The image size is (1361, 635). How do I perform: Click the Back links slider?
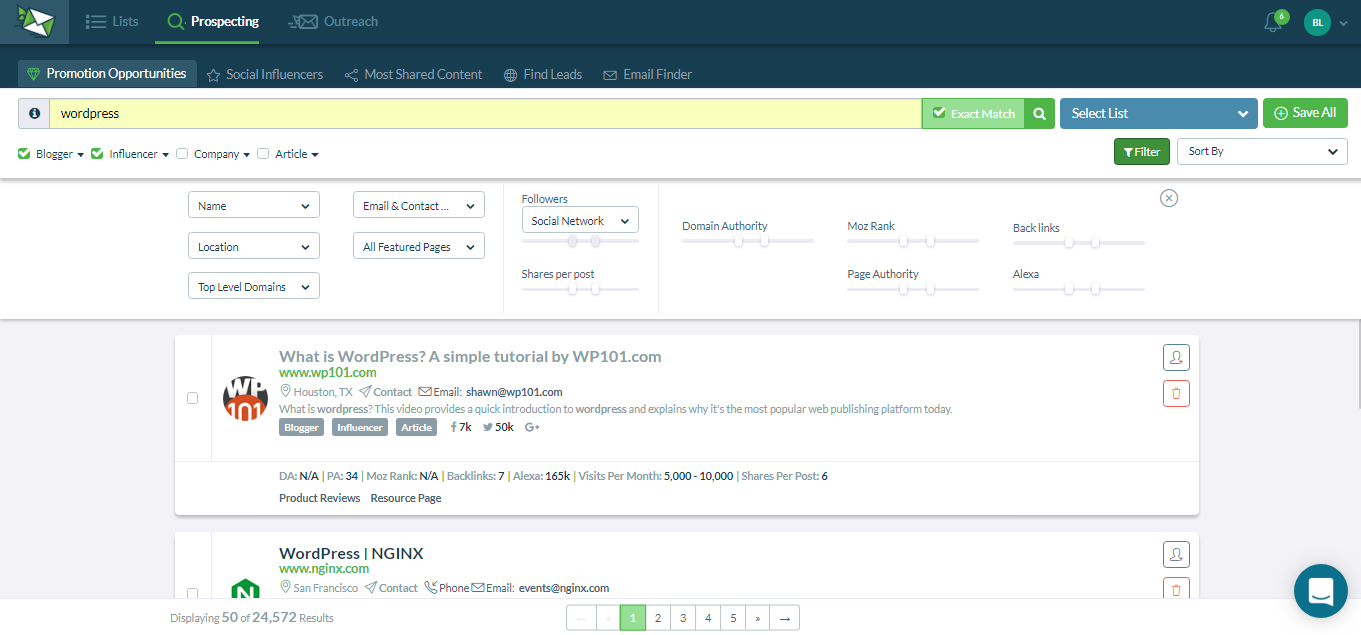(1079, 242)
